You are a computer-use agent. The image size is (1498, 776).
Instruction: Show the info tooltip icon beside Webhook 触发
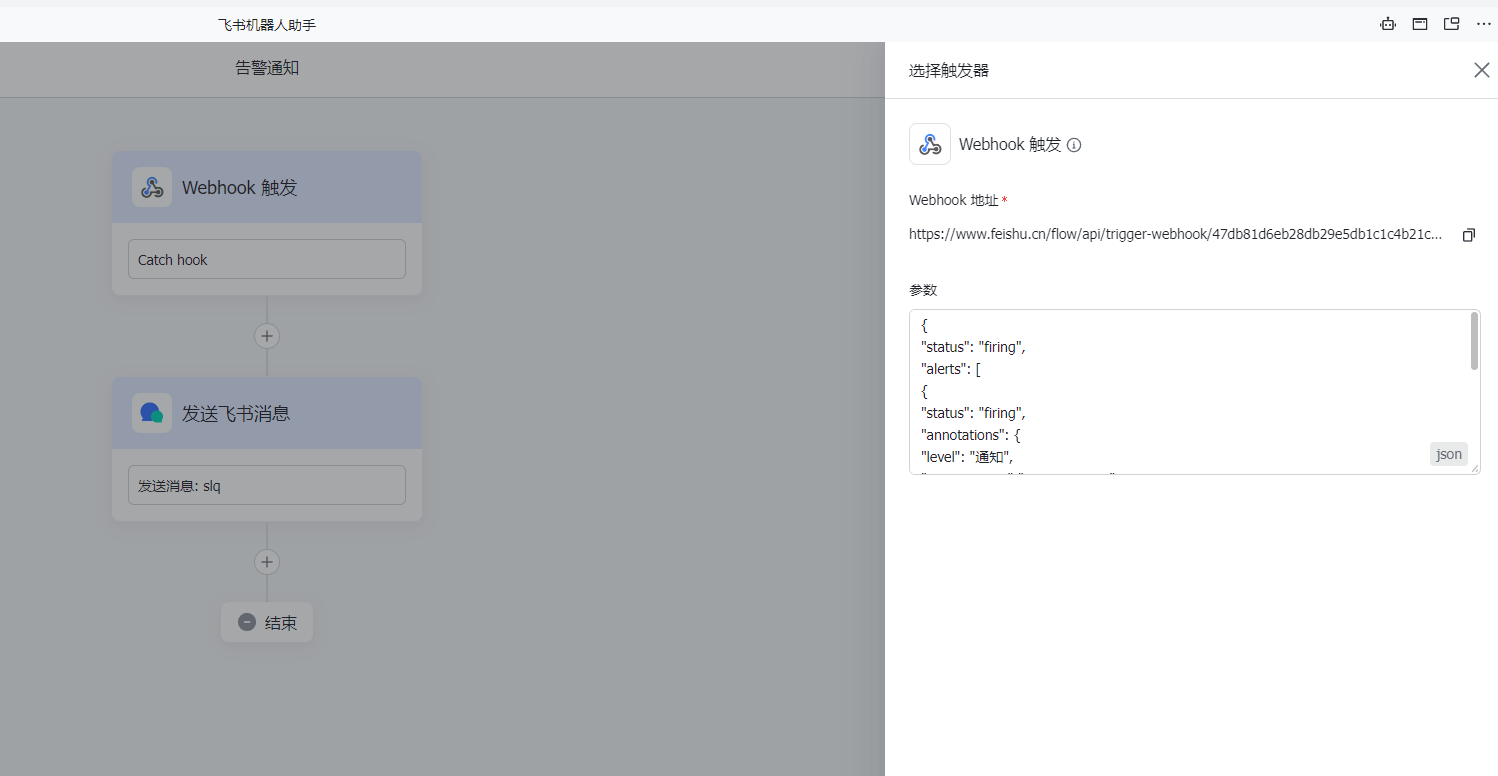tap(1074, 145)
